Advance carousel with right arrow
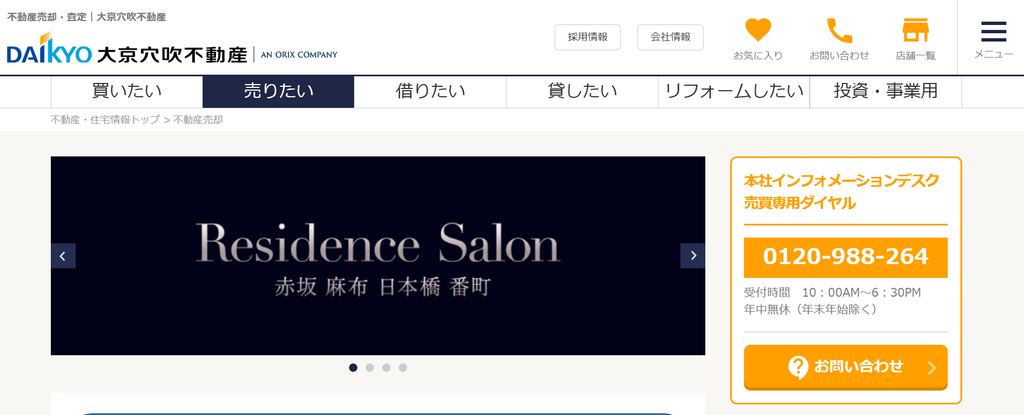 click(x=692, y=256)
